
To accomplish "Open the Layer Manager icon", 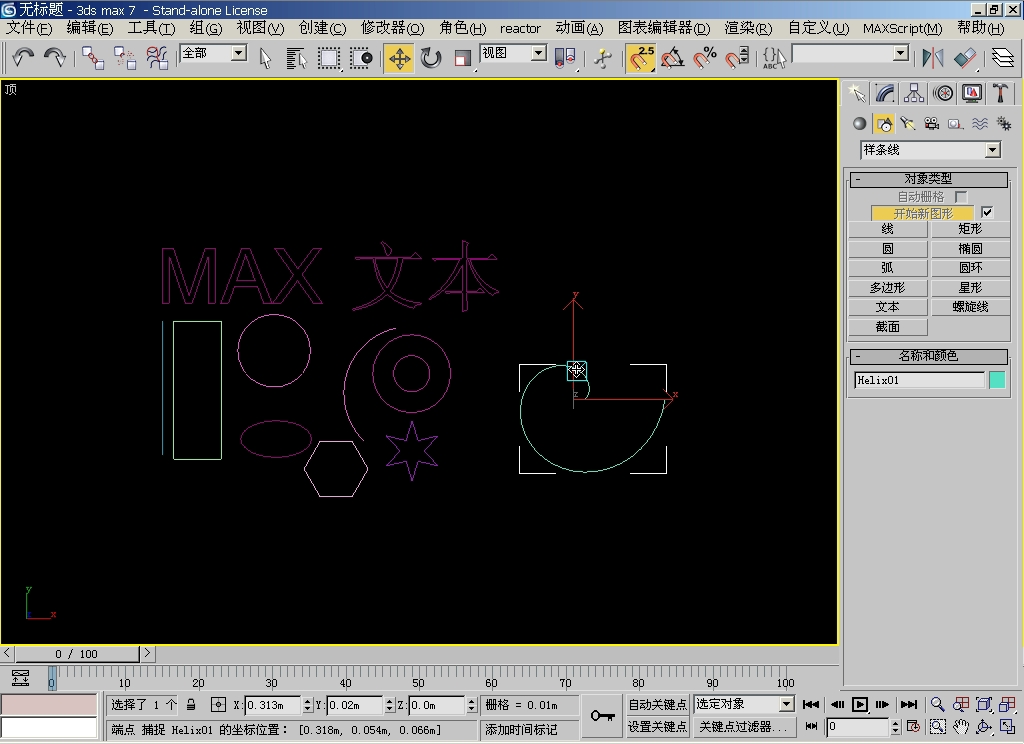I will [1003, 57].
